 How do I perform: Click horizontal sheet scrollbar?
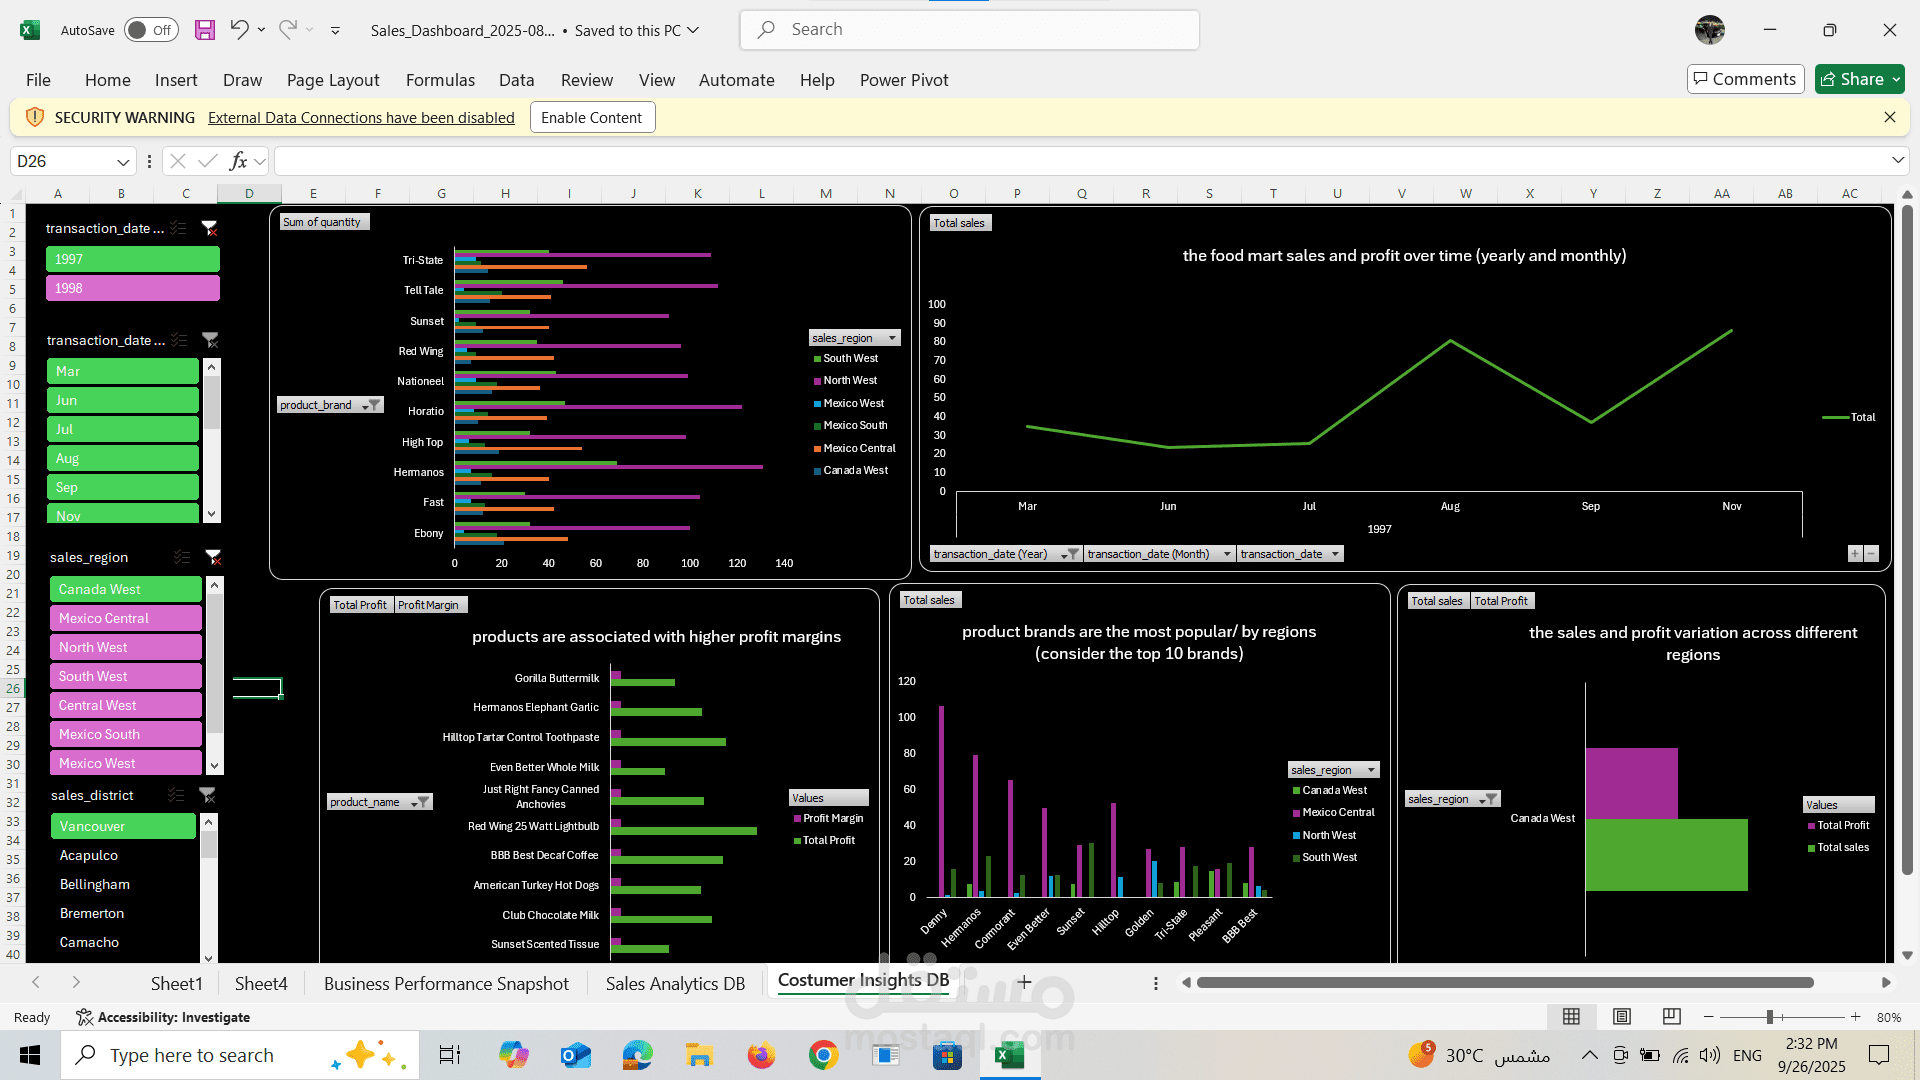pos(1505,983)
